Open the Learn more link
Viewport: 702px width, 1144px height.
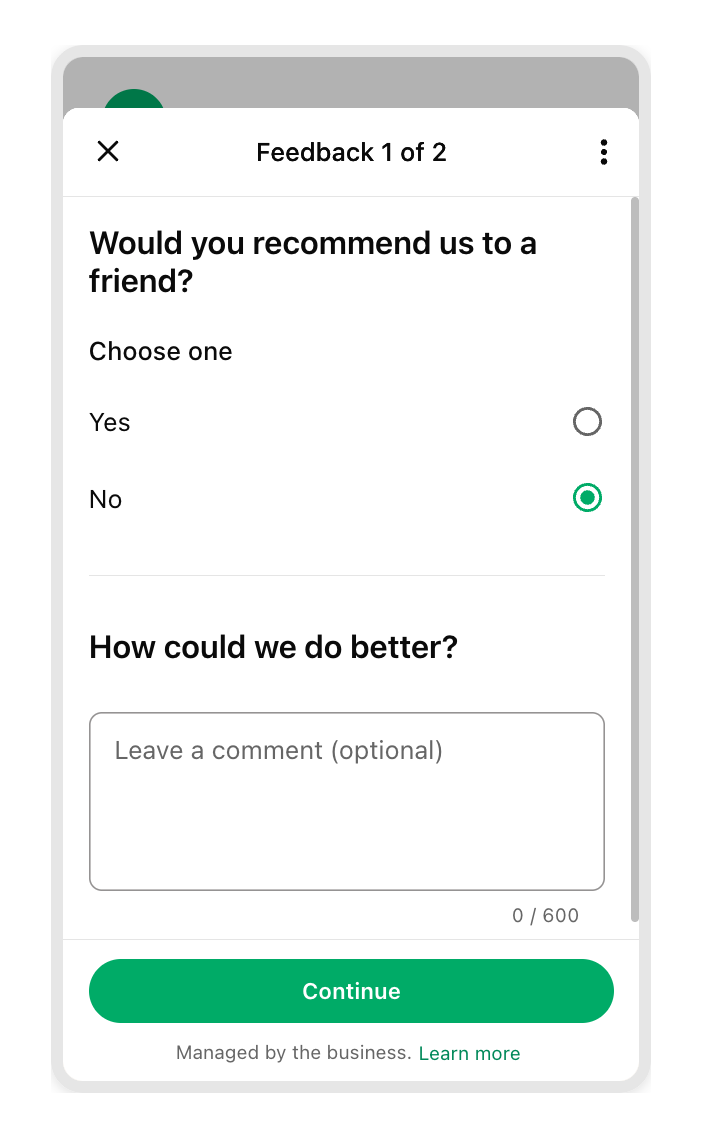tap(469, 1053)
